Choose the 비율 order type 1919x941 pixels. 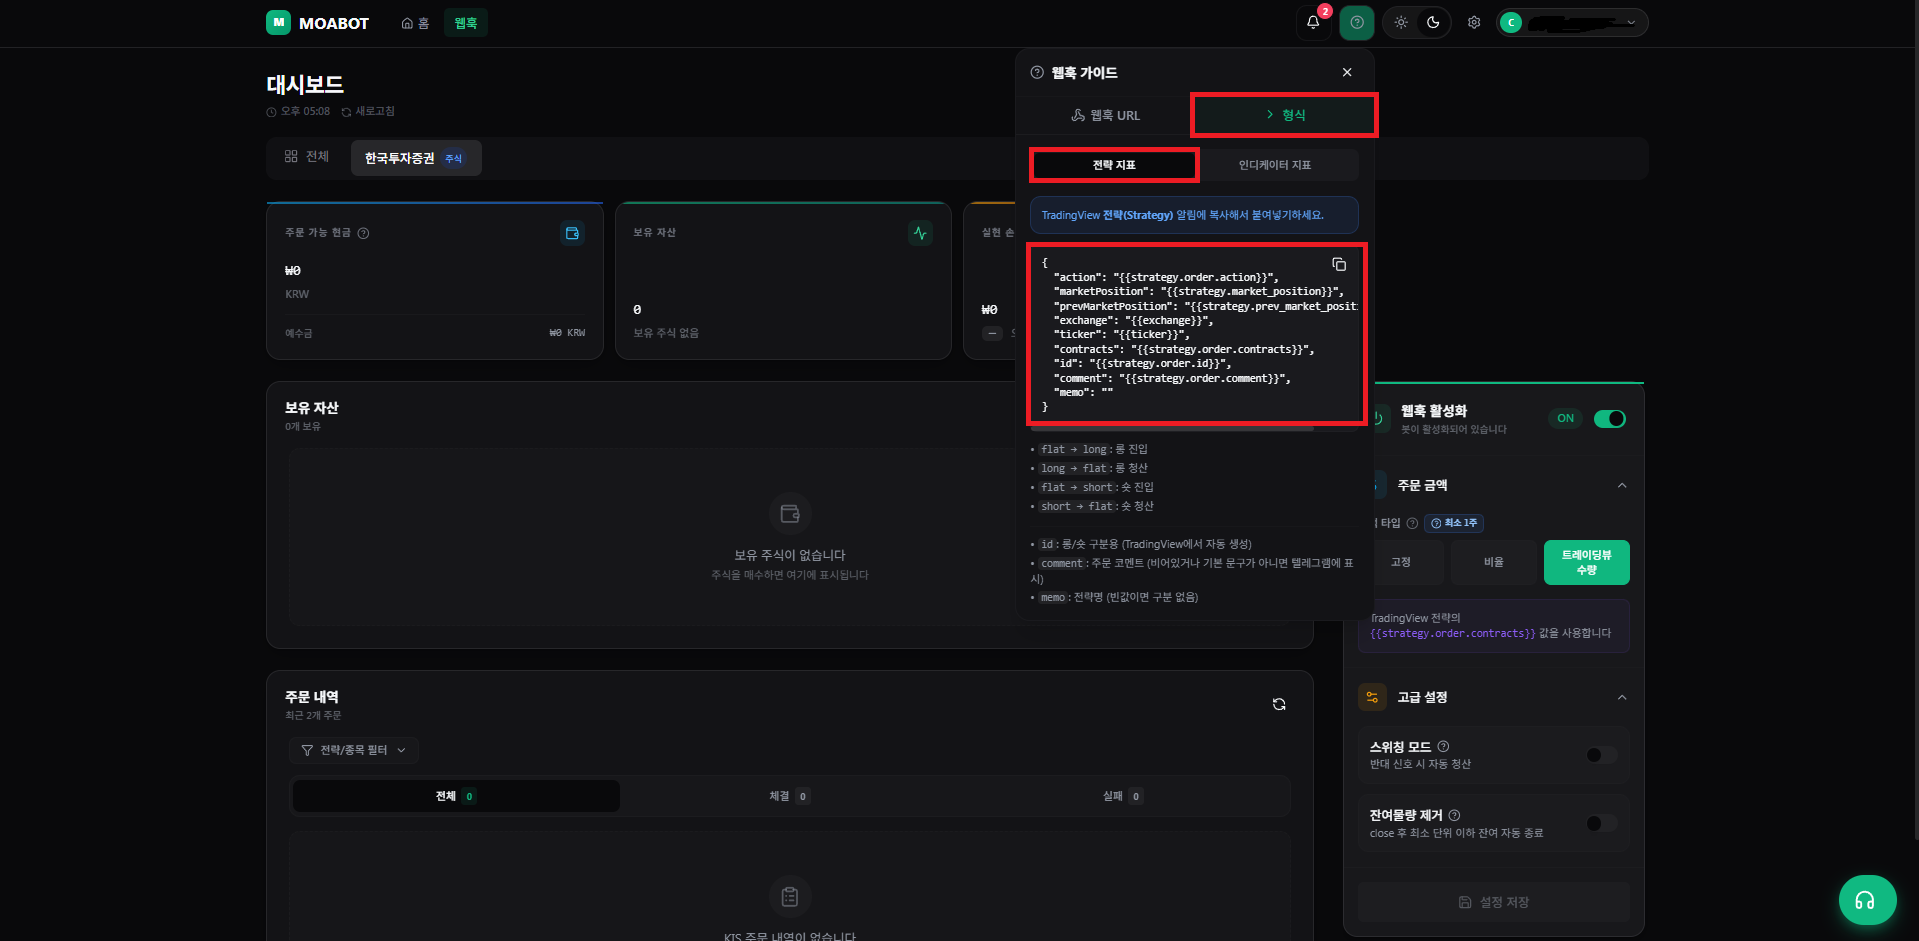tap(1494, 563)
